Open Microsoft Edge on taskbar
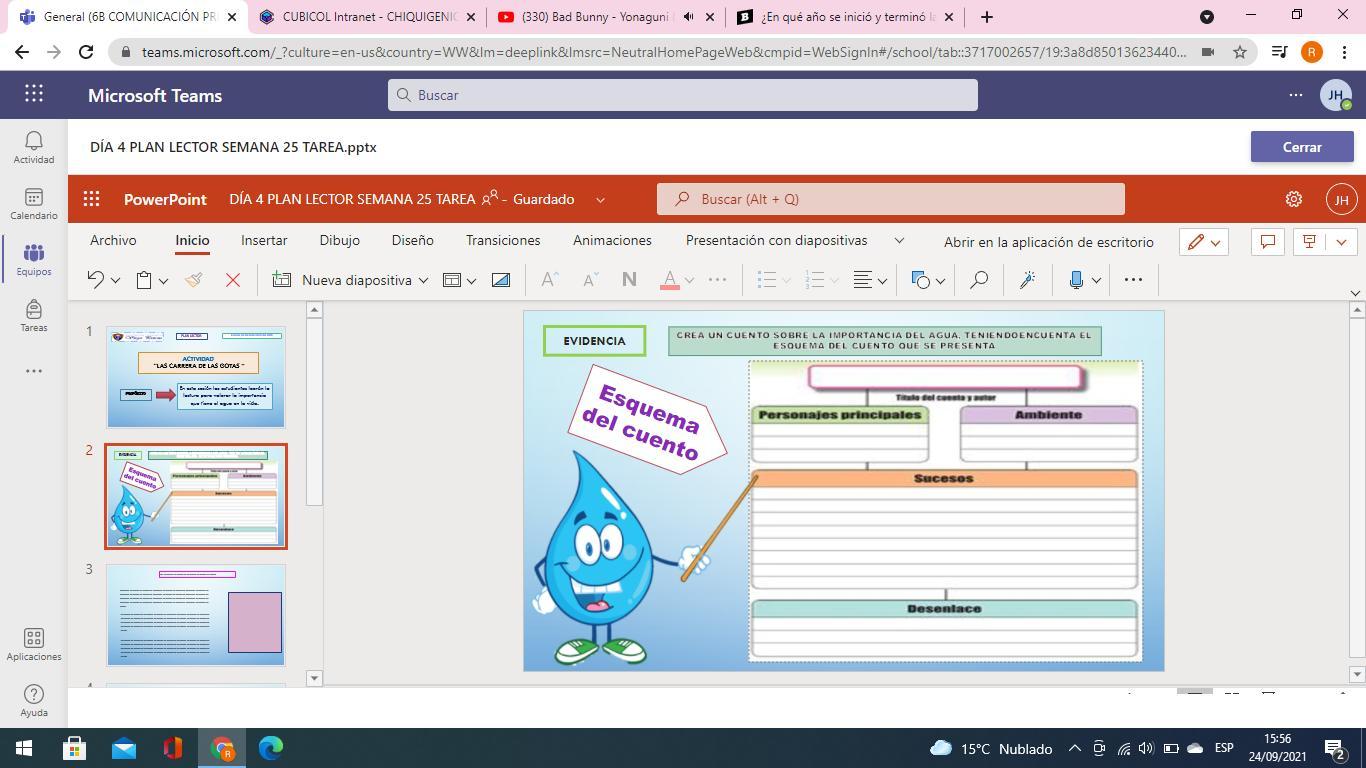The width and height of the screenshot is (1366, 768). tap(271, 748)
